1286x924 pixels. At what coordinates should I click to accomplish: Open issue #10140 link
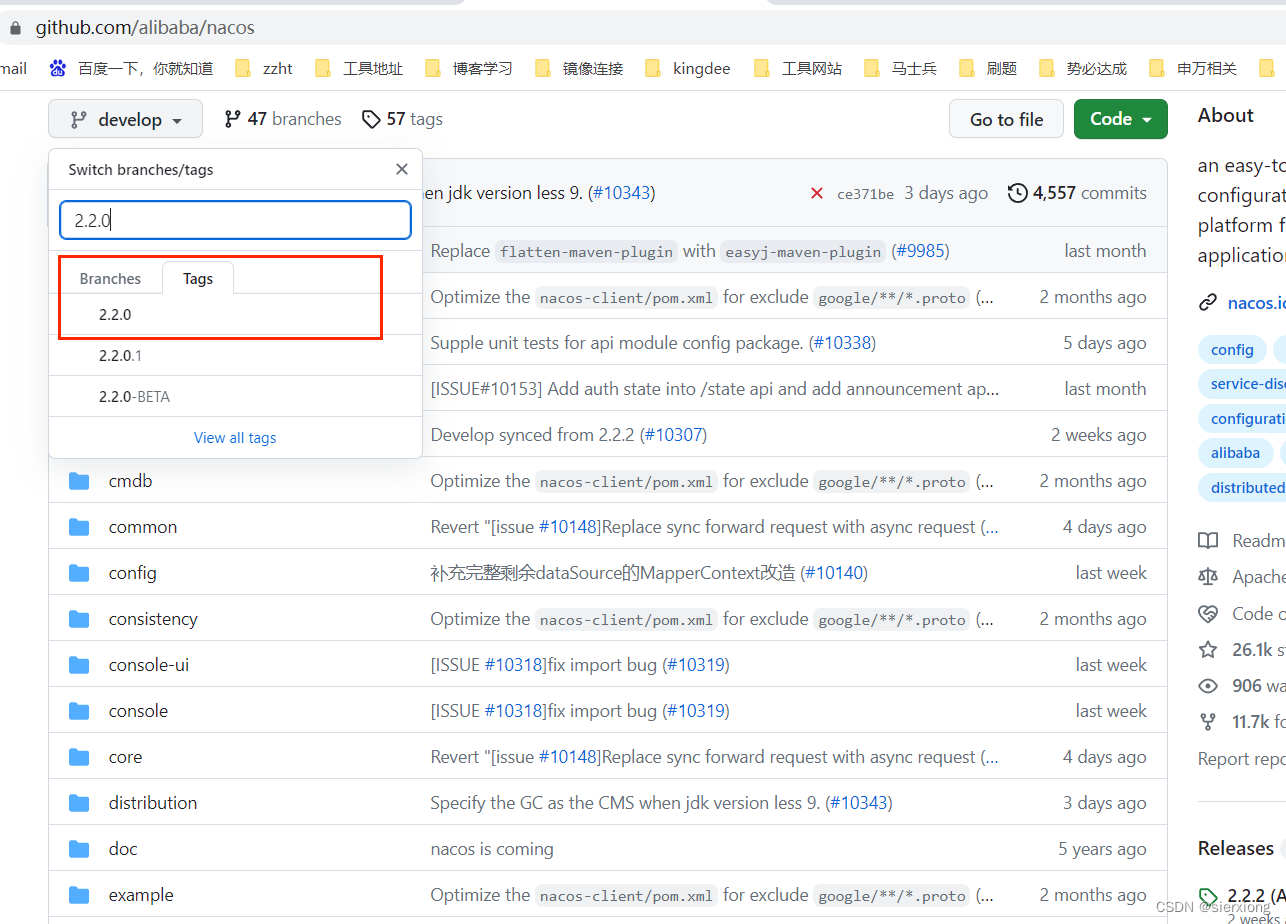[833, 573]
